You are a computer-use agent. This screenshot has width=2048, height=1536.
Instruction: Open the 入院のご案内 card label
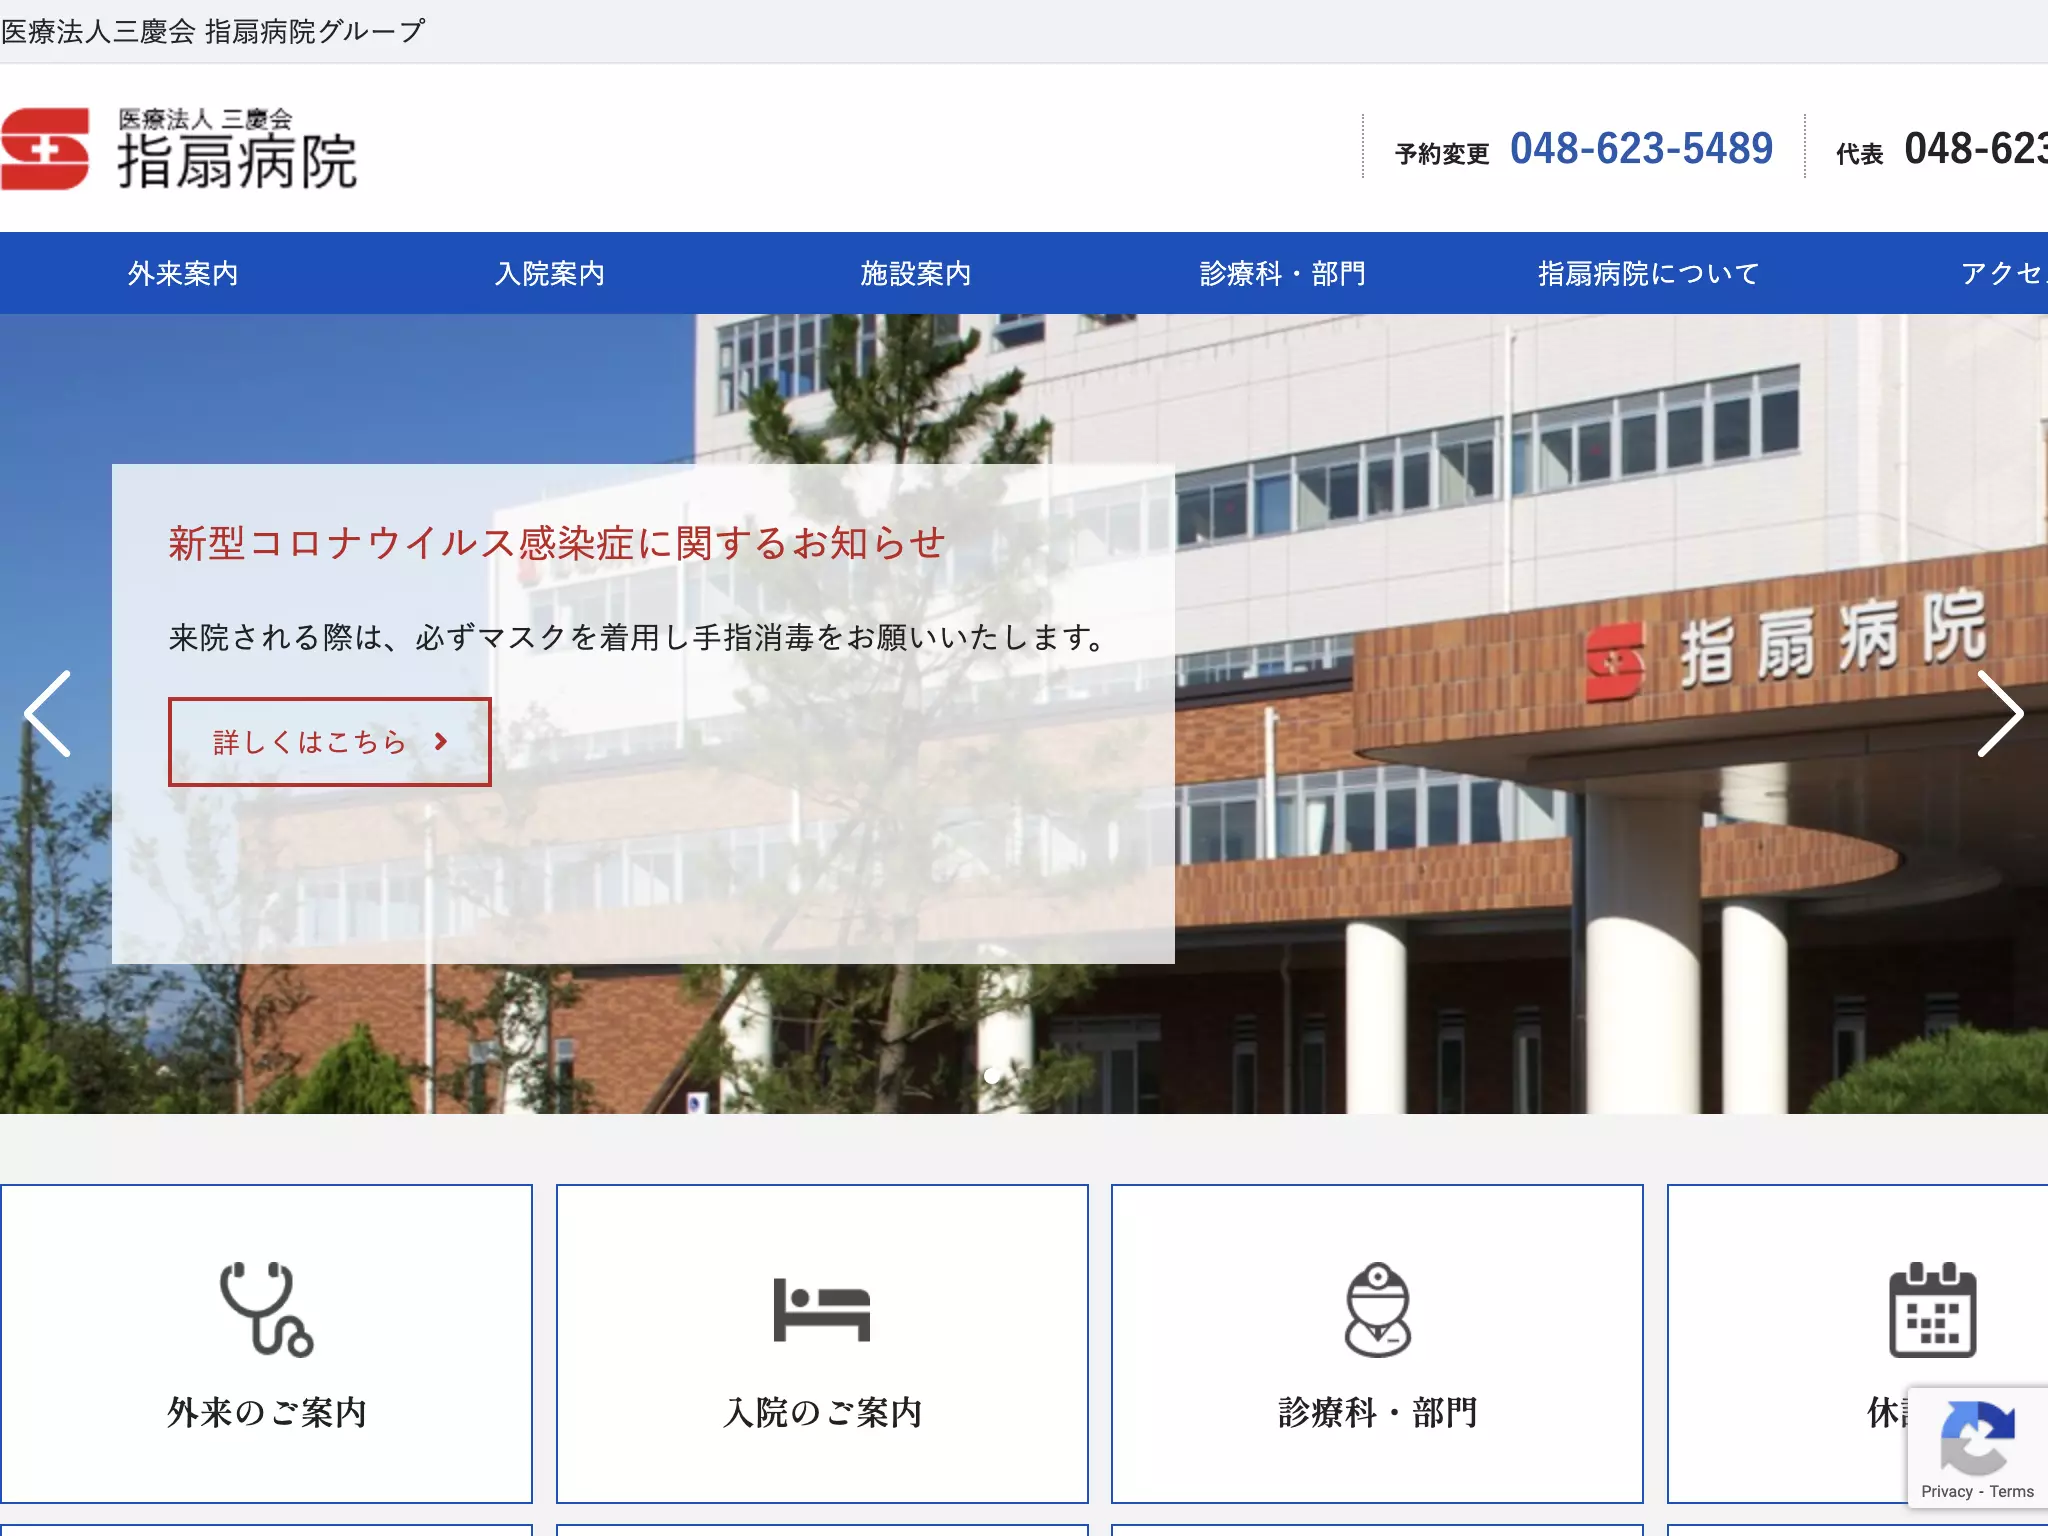pos(822,1412)
